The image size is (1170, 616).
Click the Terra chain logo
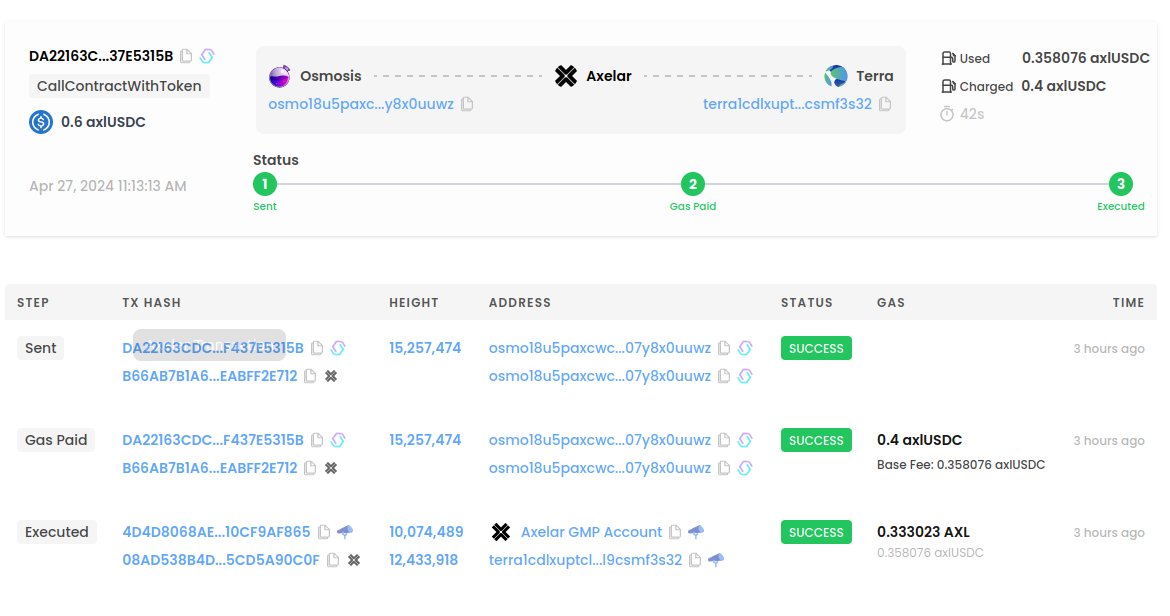coord(836,76)
